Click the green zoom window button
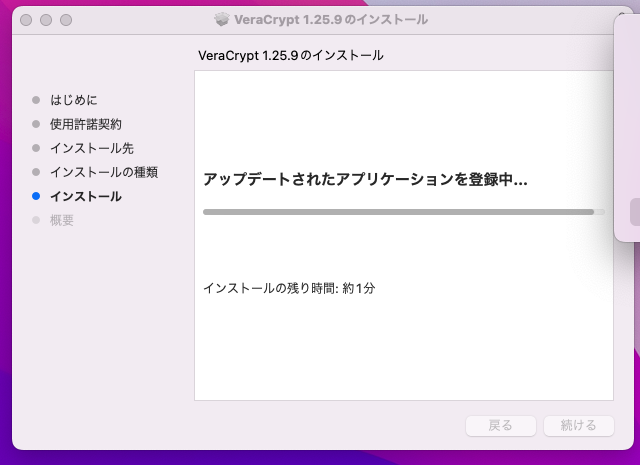 pos(67,20)
